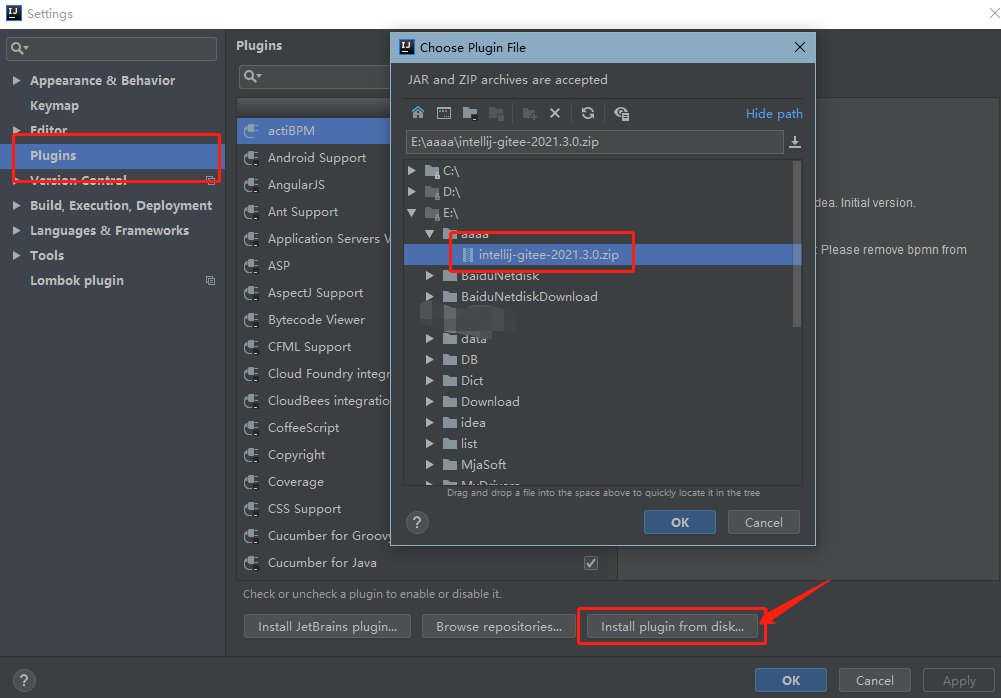Click OK in the Settings window
This screenshot has height=698, width=1001.
(790, 680)
